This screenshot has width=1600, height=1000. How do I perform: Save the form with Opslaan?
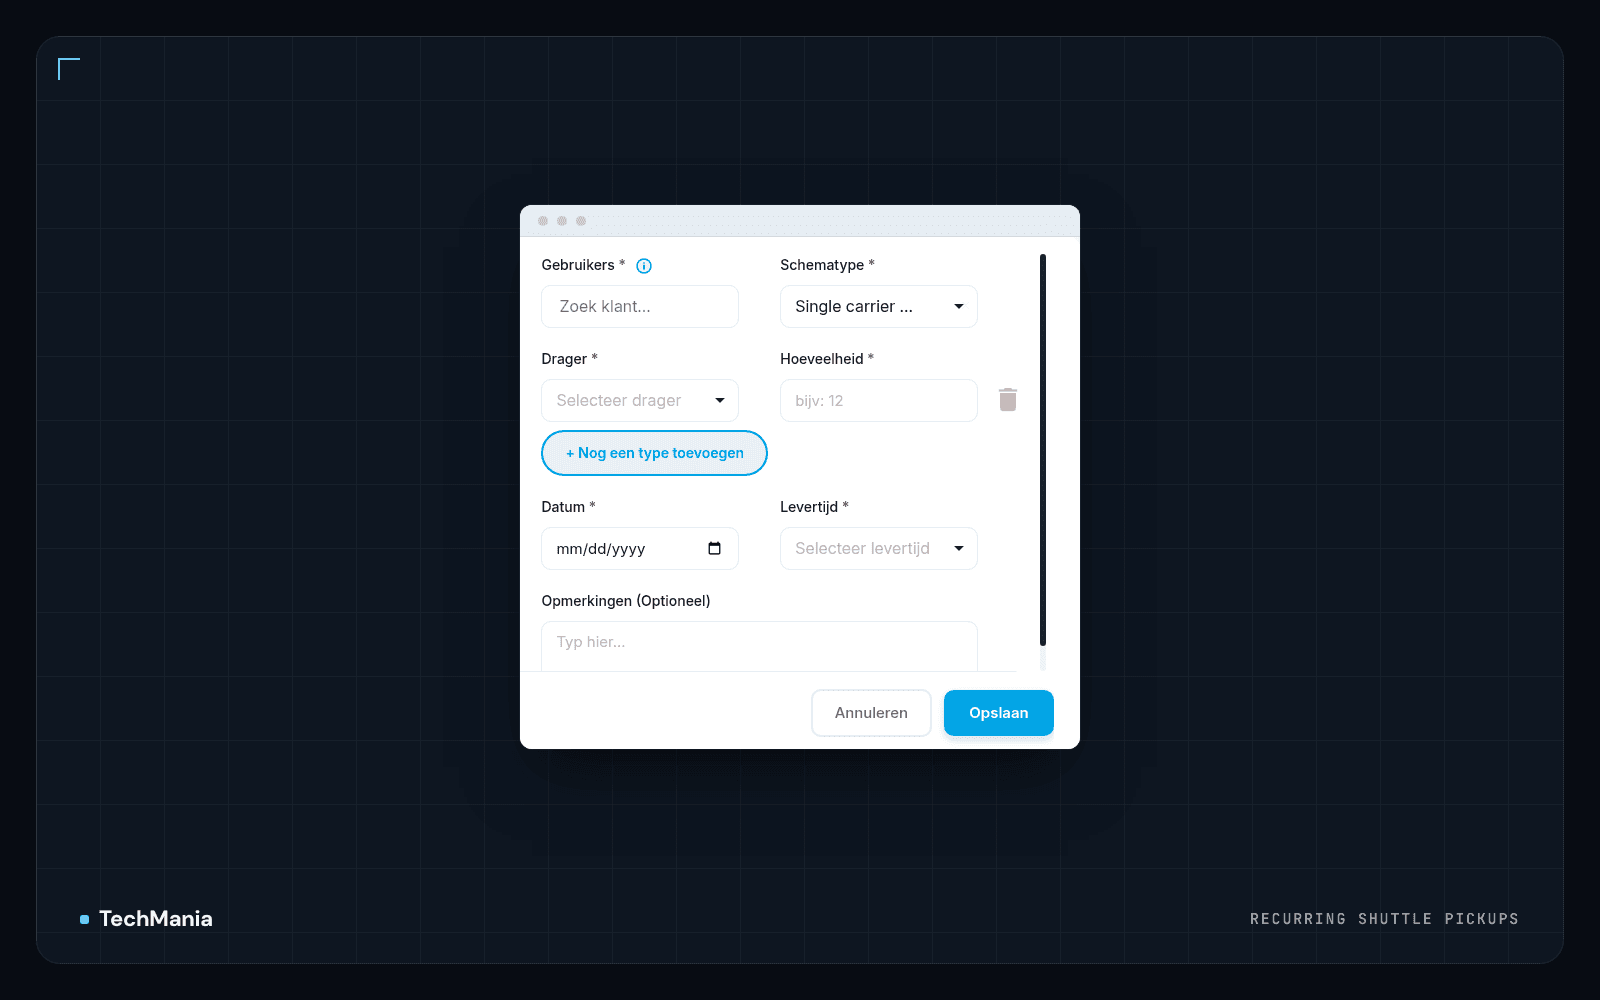click(x=999, y=713)
